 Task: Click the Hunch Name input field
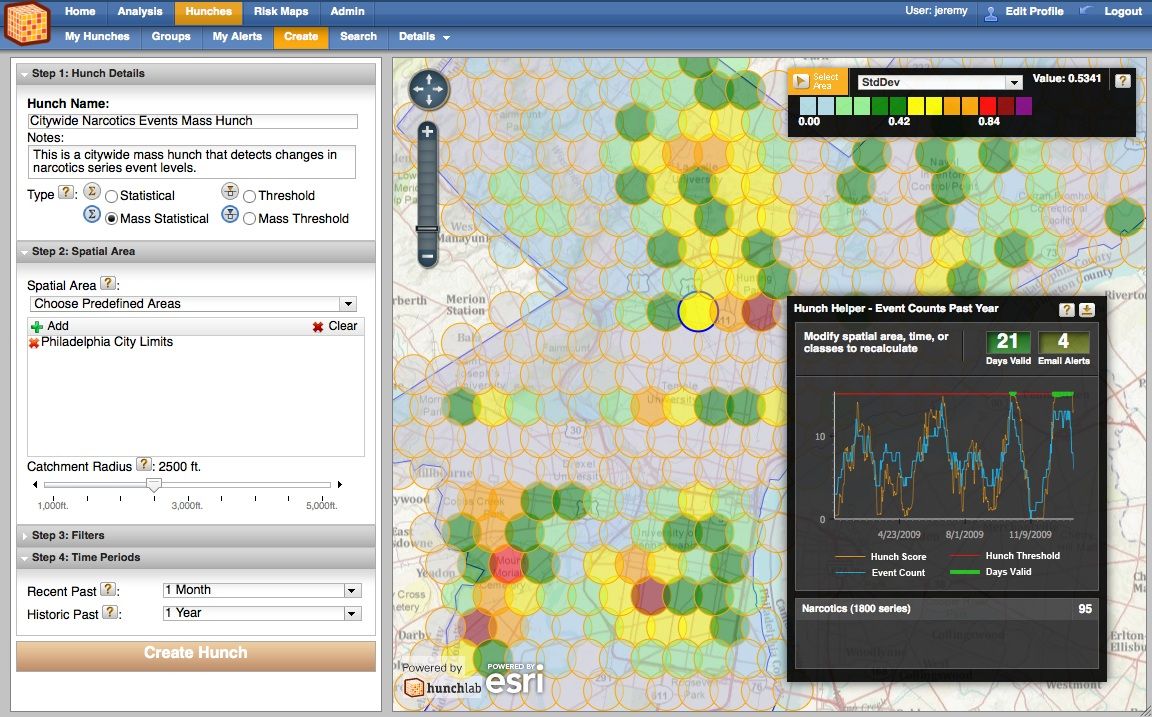pyautogui.click(x=190, y=120)
